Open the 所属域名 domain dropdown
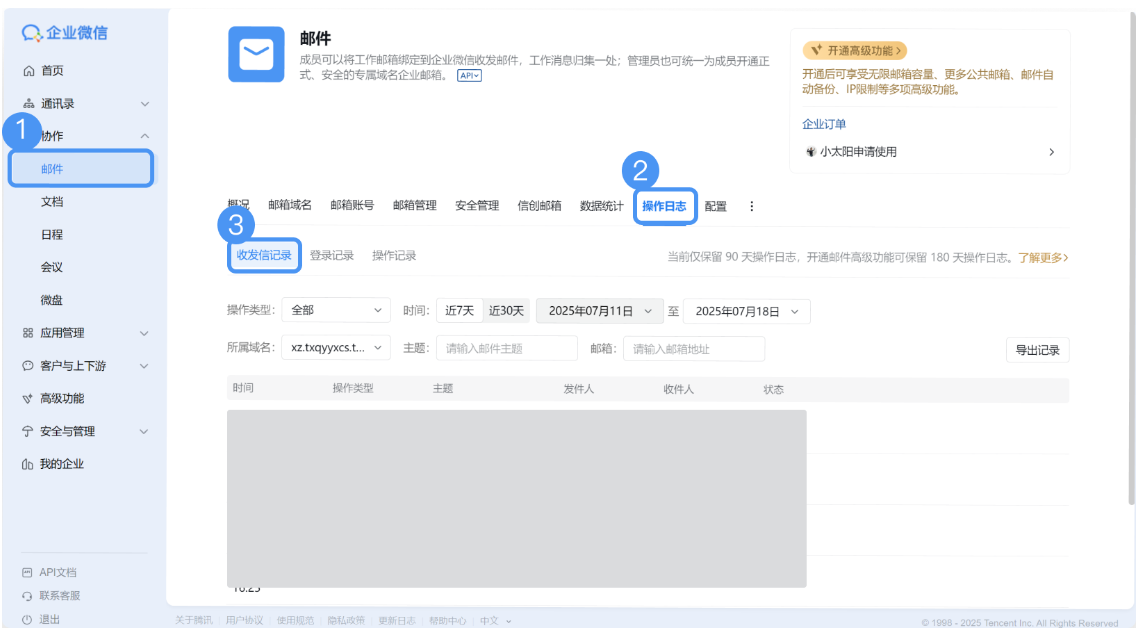 coord(336,348)
